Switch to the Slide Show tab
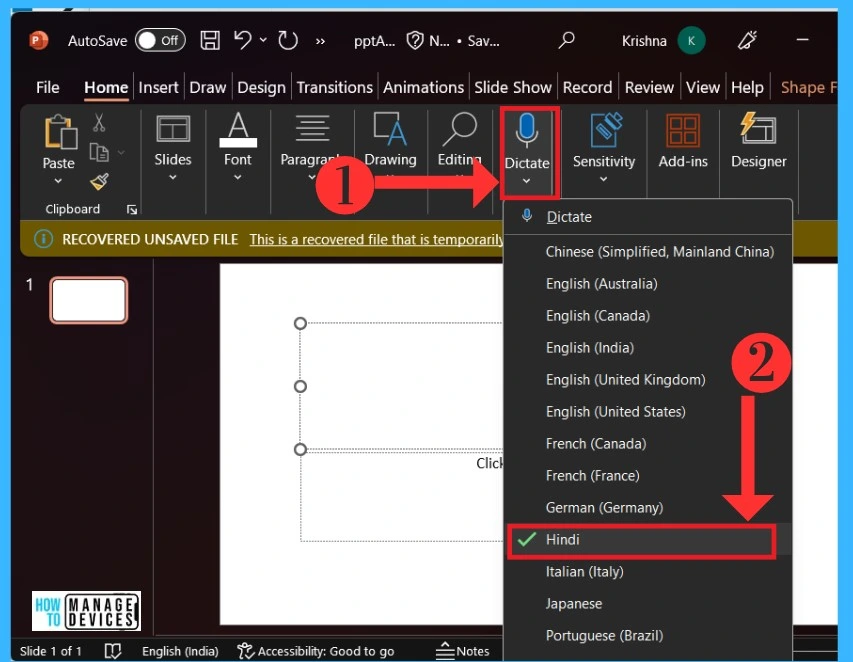 tap(512, 88)
